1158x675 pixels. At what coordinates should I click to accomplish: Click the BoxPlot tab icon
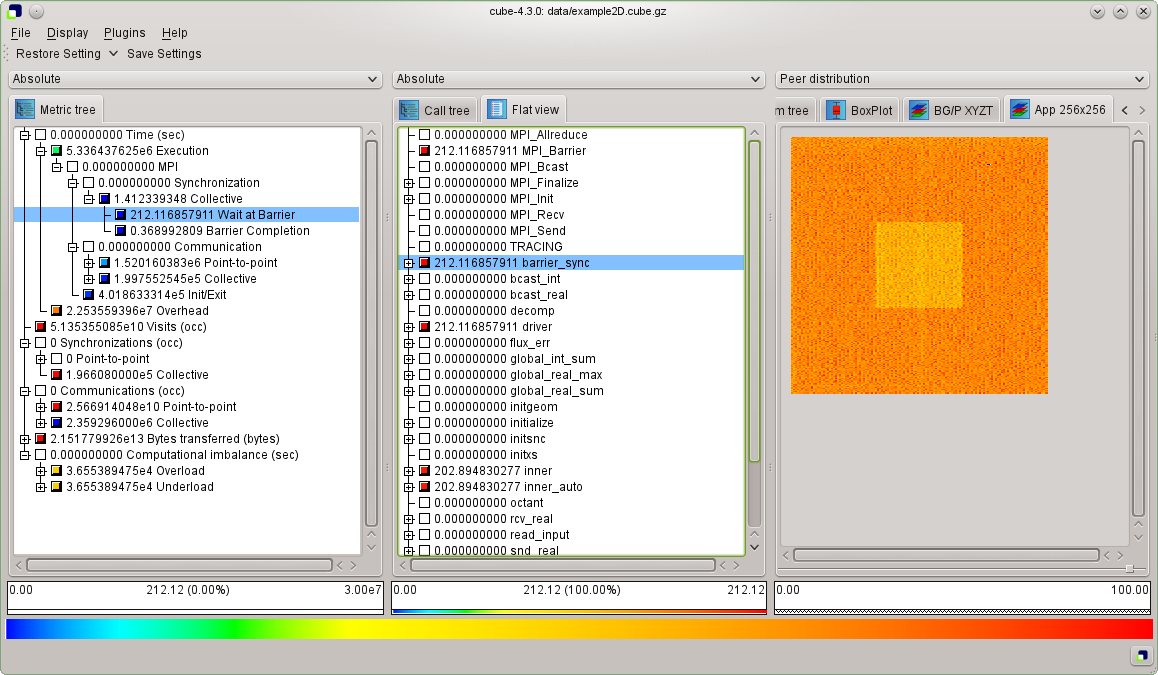point(835,110)
